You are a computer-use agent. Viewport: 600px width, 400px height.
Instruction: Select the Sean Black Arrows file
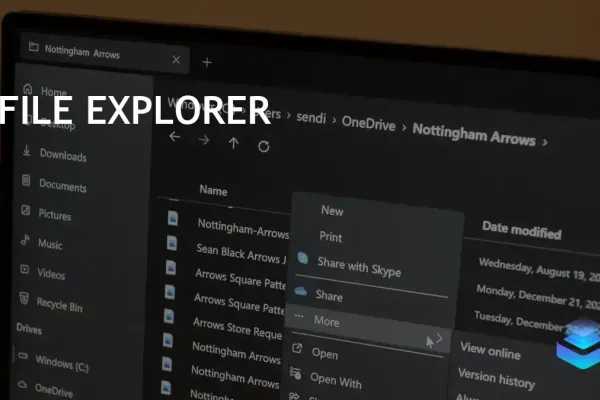[241, 254]
